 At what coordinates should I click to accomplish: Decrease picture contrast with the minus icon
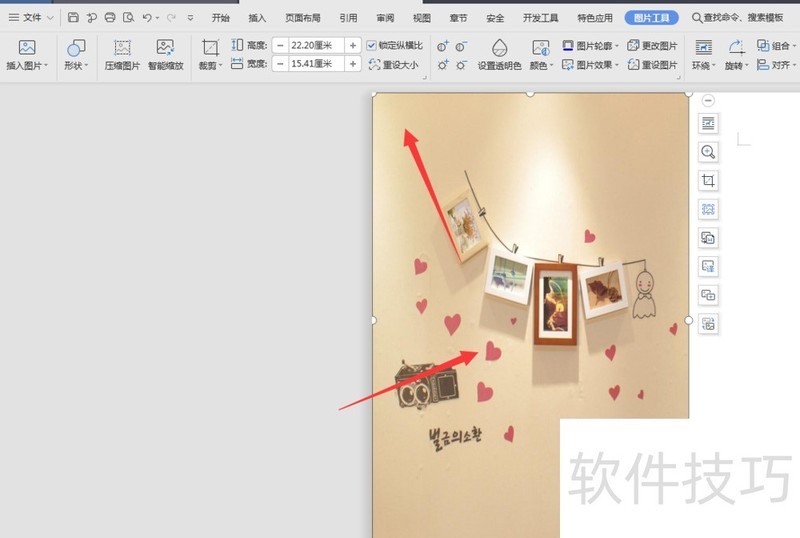click(x=461, y=47)
